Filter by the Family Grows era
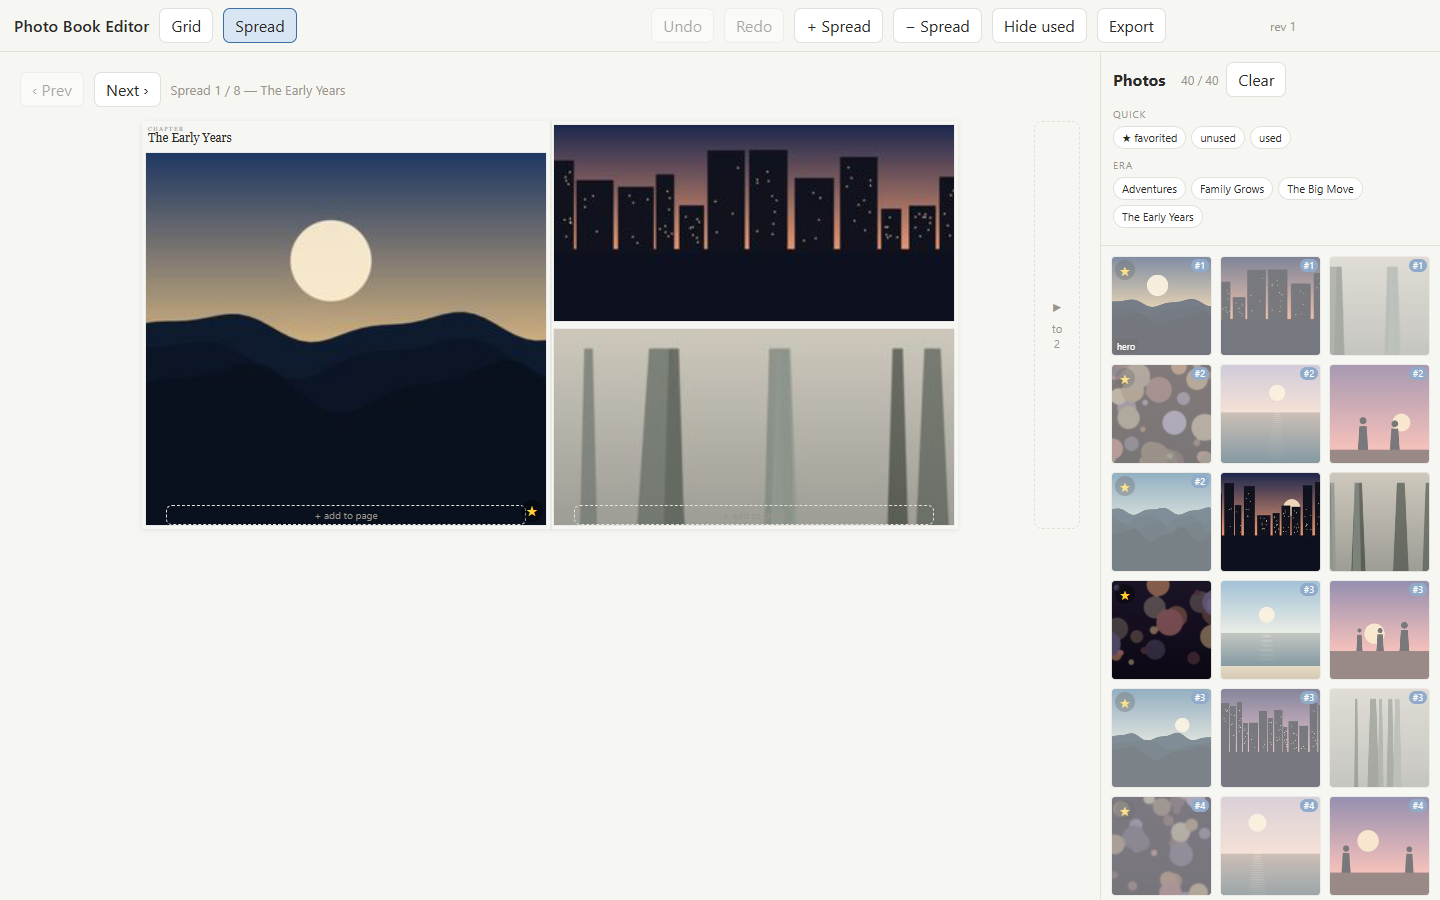The height and width of the screenshot is (900, 1440). [1232, 189]
